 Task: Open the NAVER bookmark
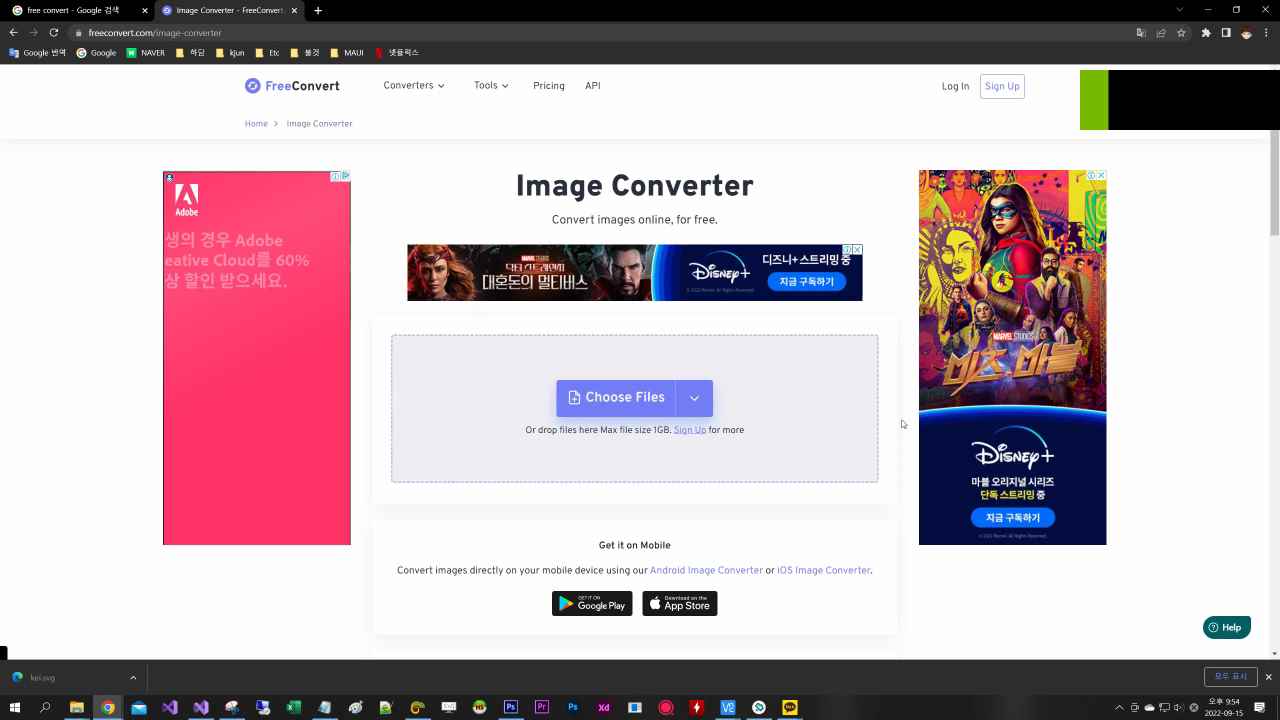[x=146, y=53]
